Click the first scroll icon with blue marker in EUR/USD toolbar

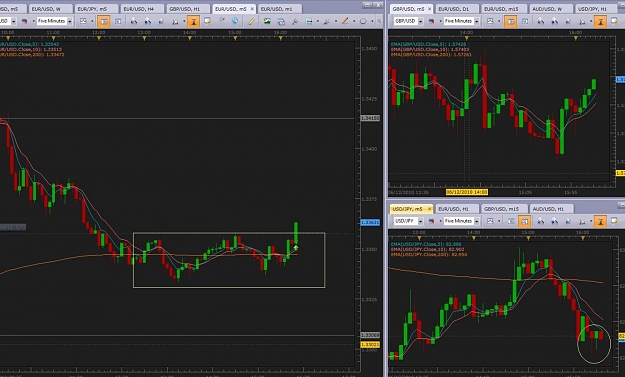point(134,21)
